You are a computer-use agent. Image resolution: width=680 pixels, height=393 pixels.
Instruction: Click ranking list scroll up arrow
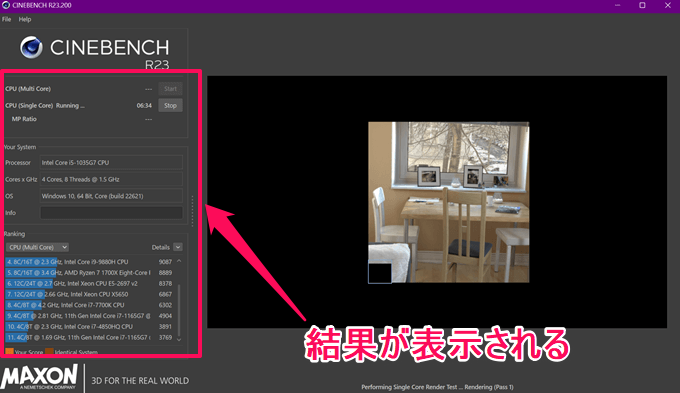point(179,261)
